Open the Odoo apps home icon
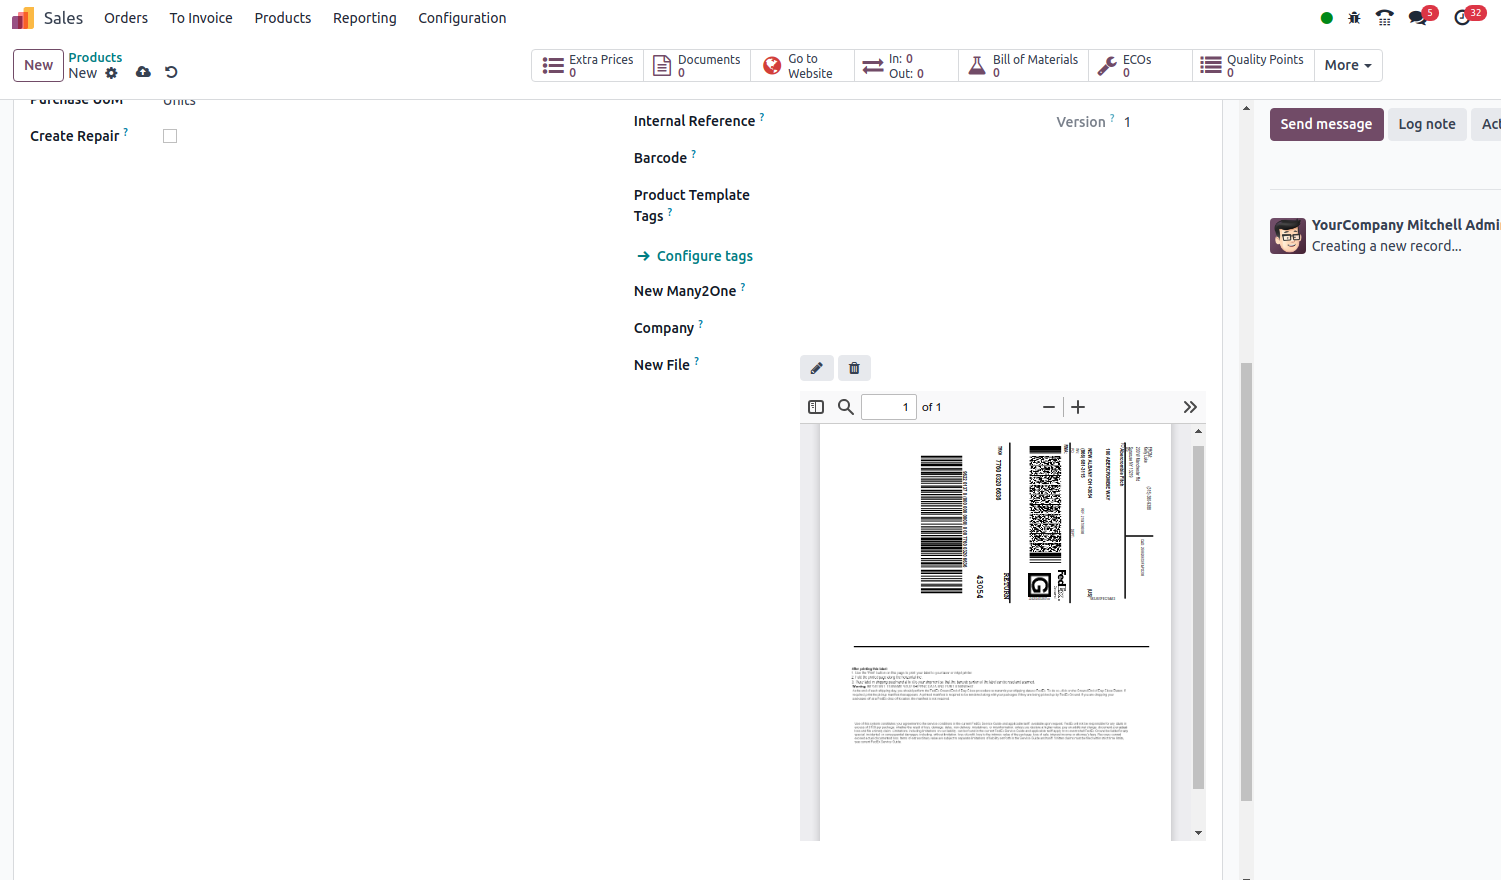 [x=23, y=18]
